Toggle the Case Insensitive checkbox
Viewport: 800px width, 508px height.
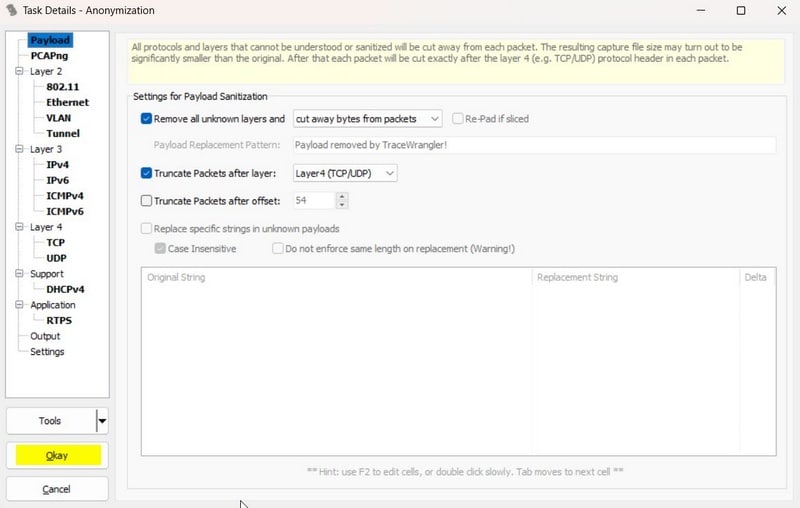tap(160, 248)
